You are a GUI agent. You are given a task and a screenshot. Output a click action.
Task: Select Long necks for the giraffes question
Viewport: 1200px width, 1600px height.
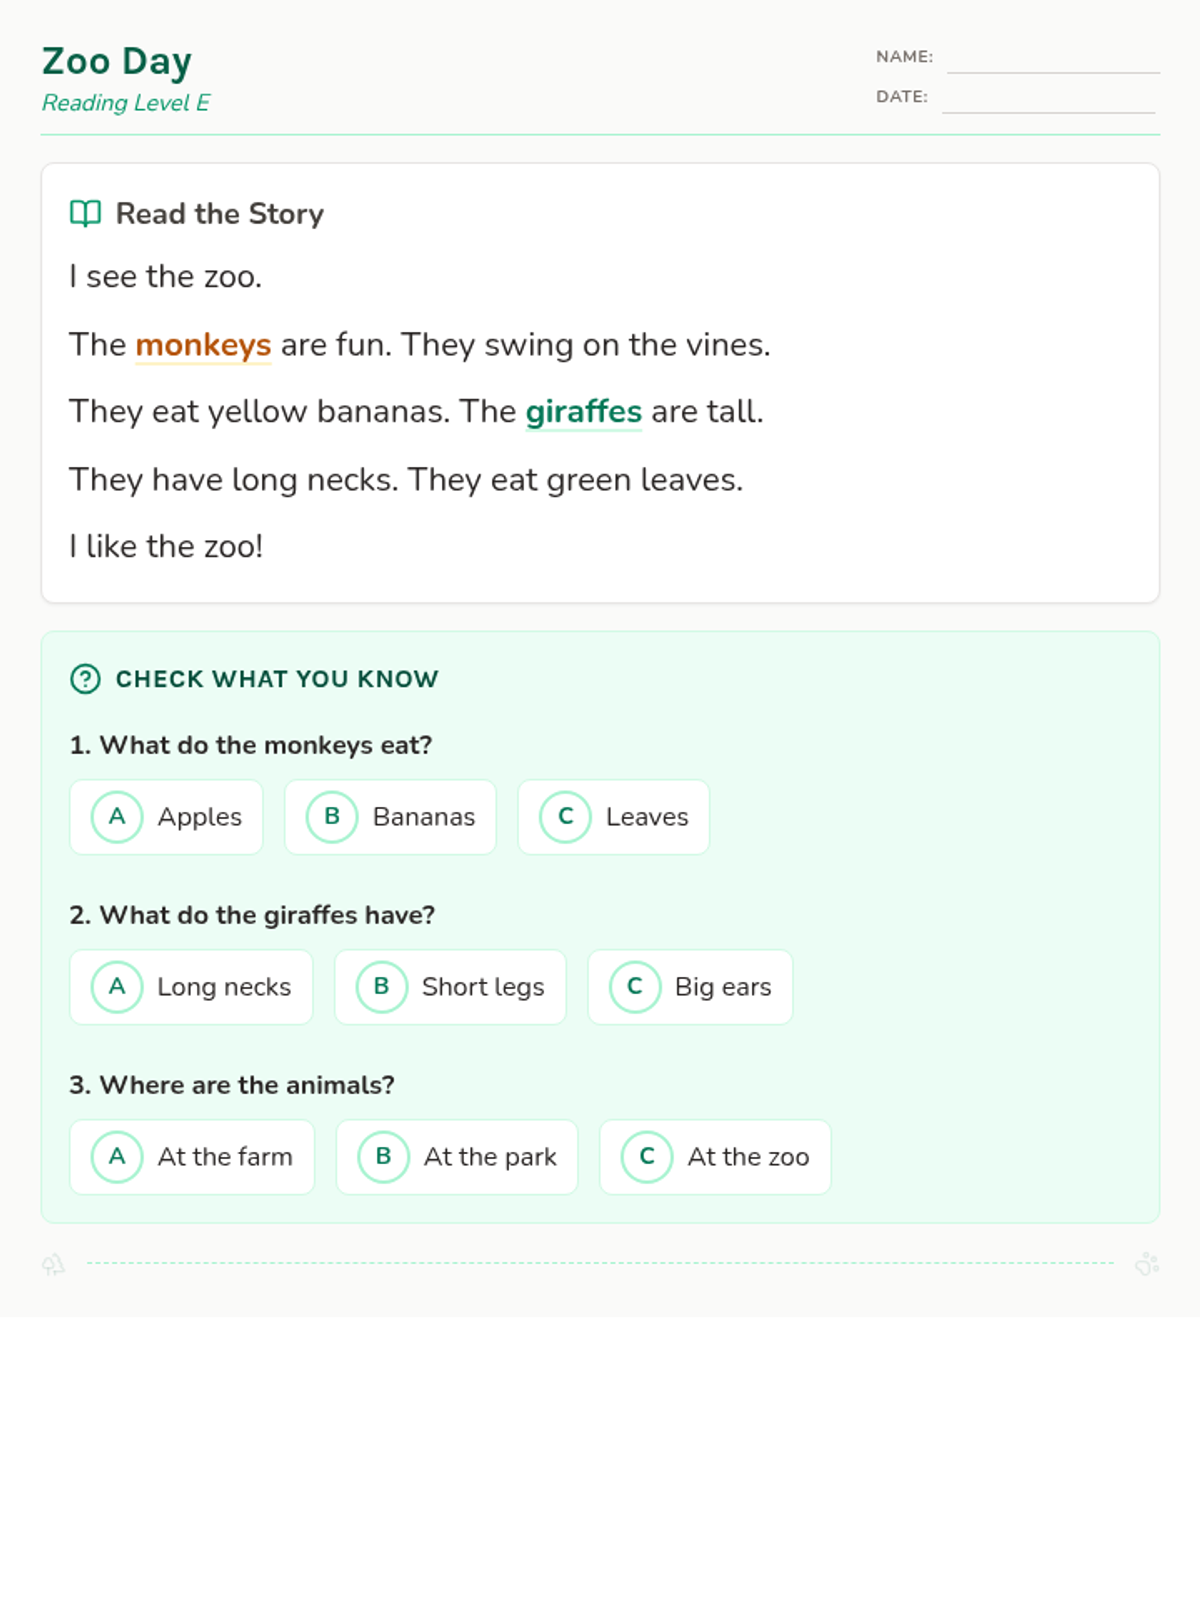click(191, 987)
